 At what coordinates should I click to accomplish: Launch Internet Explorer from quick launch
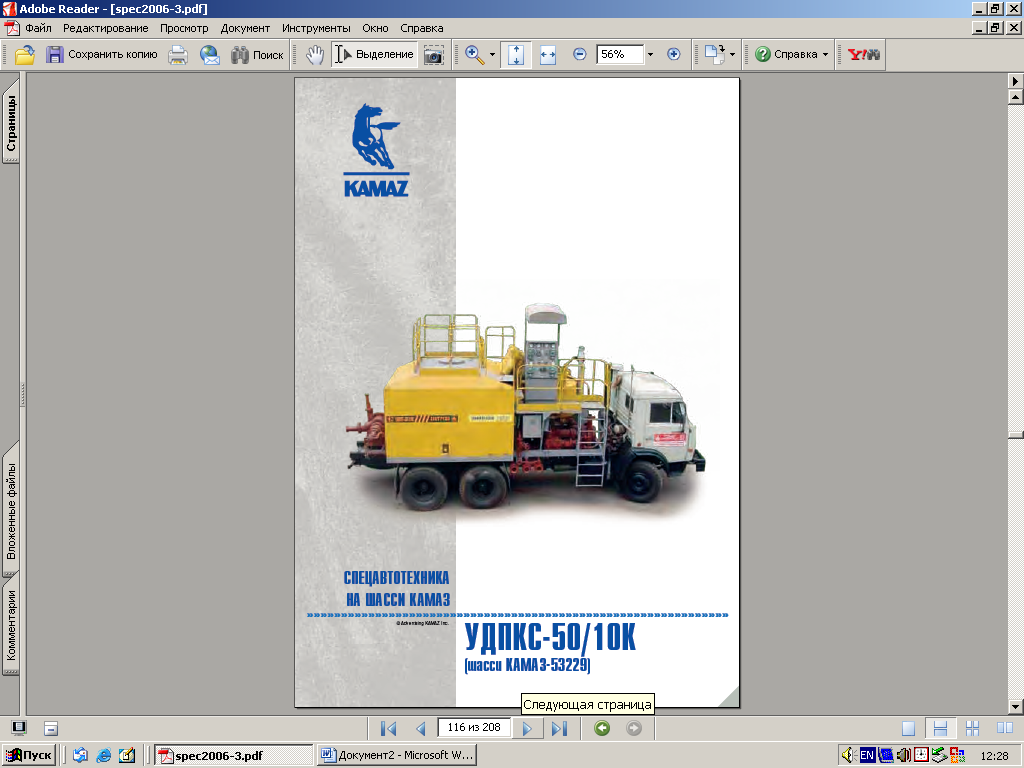coord(103,756)
